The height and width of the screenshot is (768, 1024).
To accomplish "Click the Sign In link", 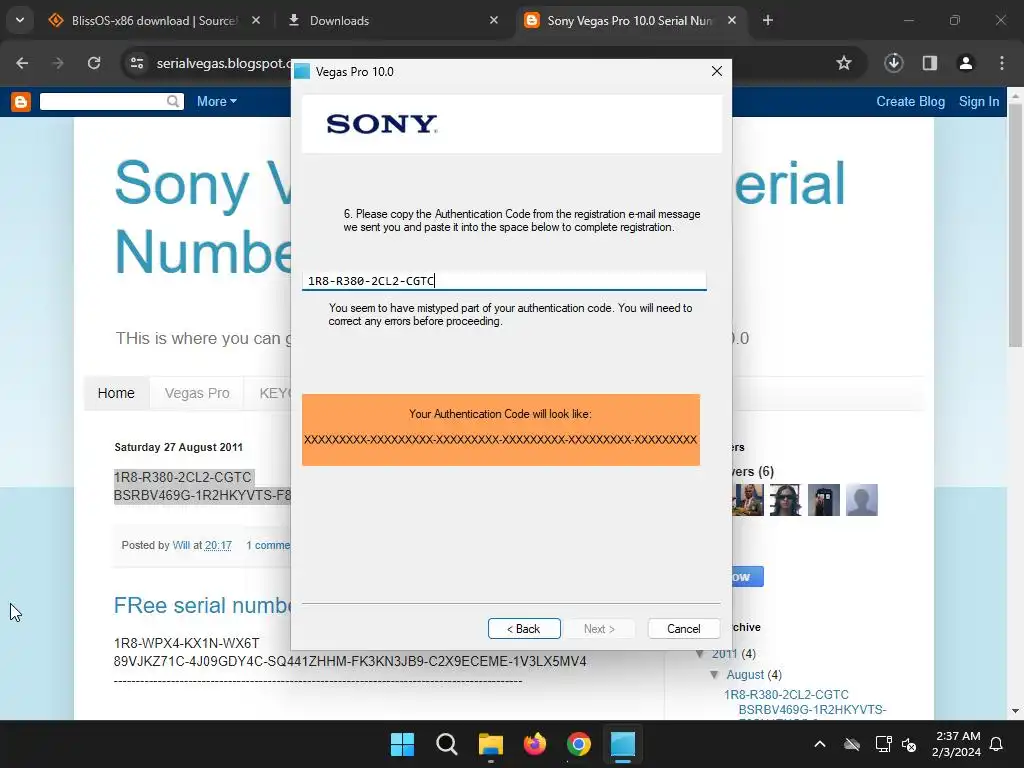I will point(979,101).
